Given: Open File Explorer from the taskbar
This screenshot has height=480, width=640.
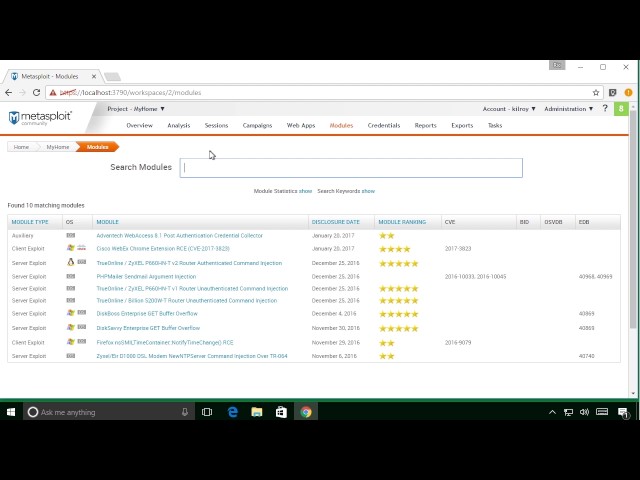Looking at the screenshot, I should pyautogui.click(x=257, y=412).
